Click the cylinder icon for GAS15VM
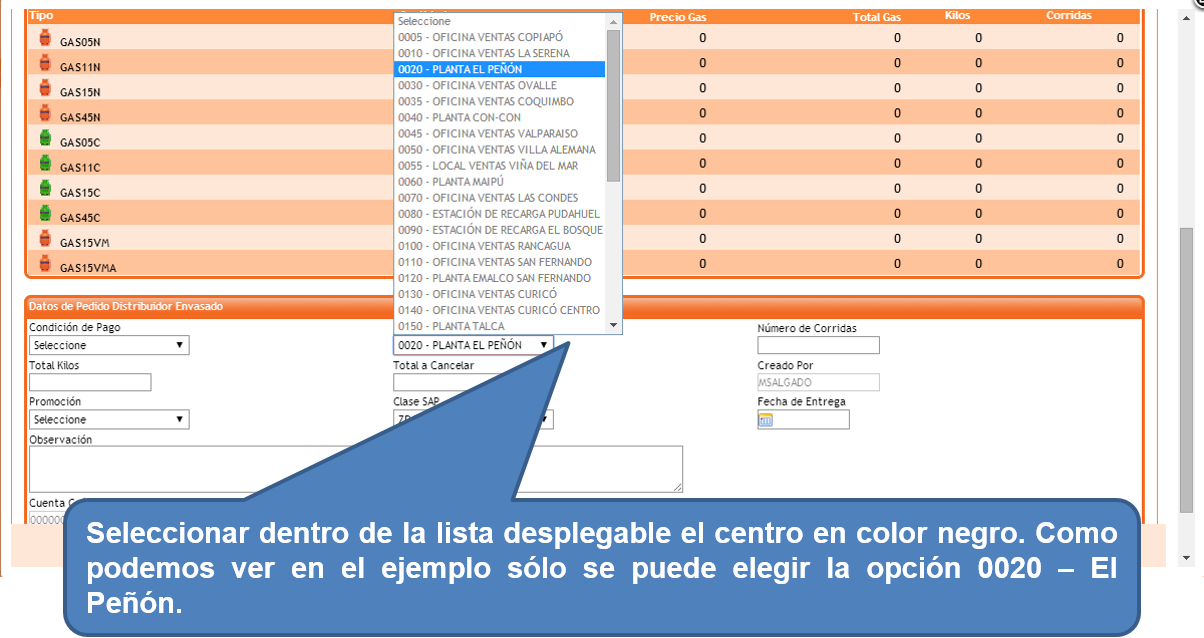The height and width of the screenshot is (638, 1204). pos(45,238)
